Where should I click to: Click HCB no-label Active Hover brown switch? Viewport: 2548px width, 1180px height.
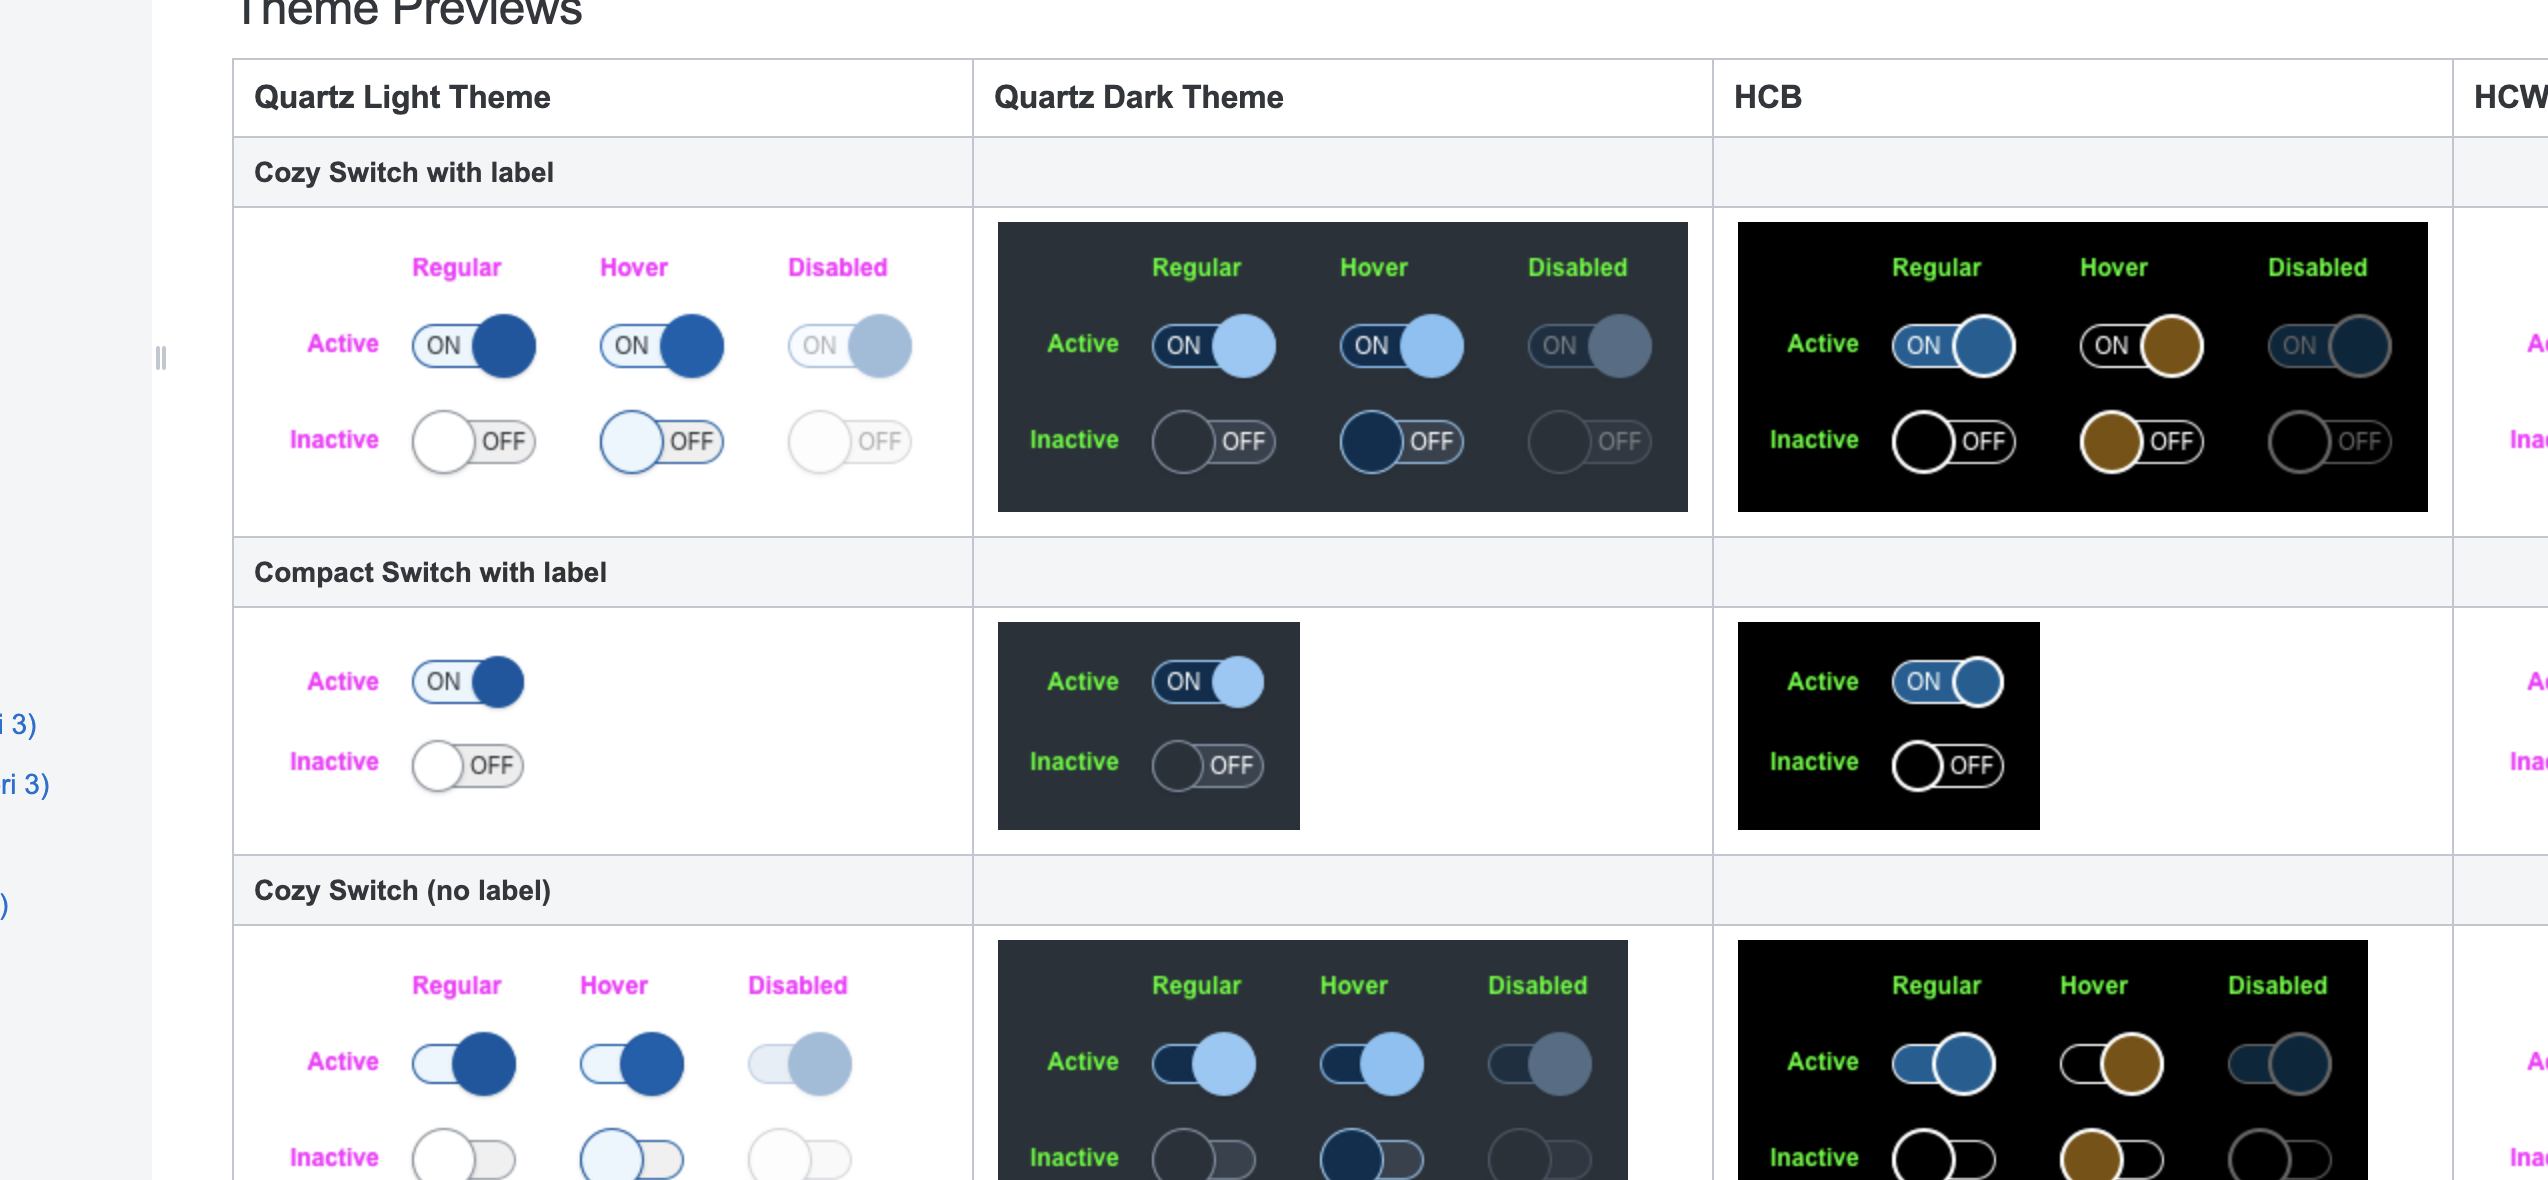(x=2112, y=1064)
